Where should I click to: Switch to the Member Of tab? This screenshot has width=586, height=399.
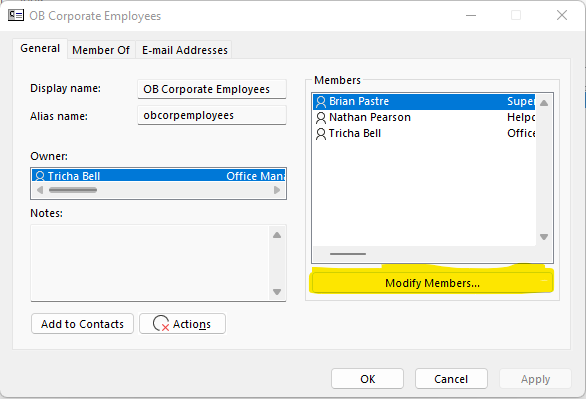[x=101, y=50]
